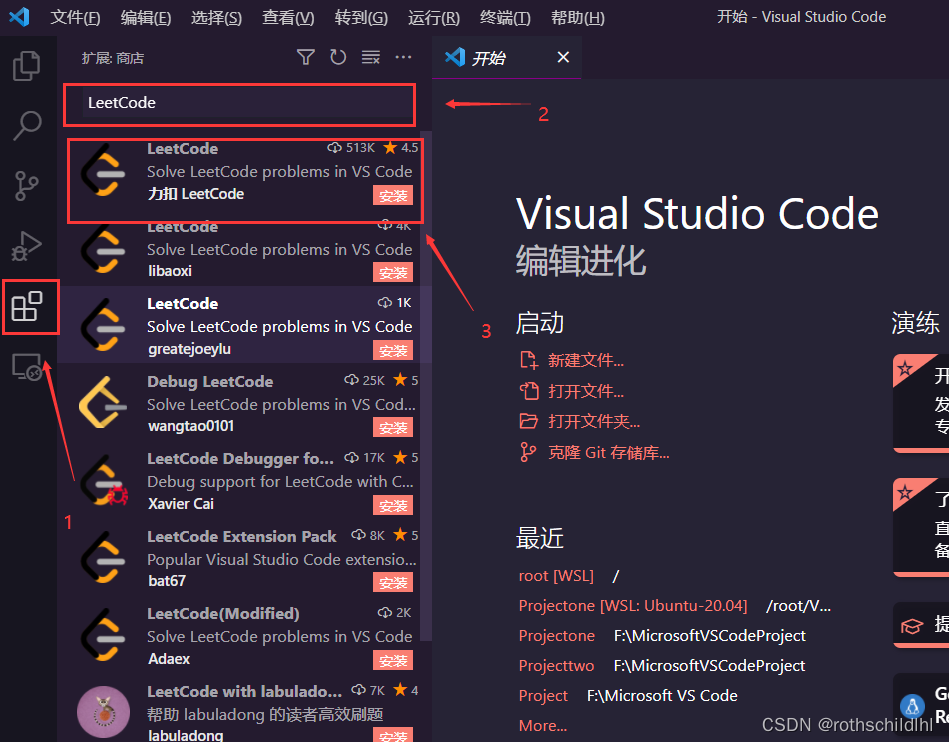The image size is (949, 742).
Task: Click labuladong extension avatar icon
Action: (103, 712)
